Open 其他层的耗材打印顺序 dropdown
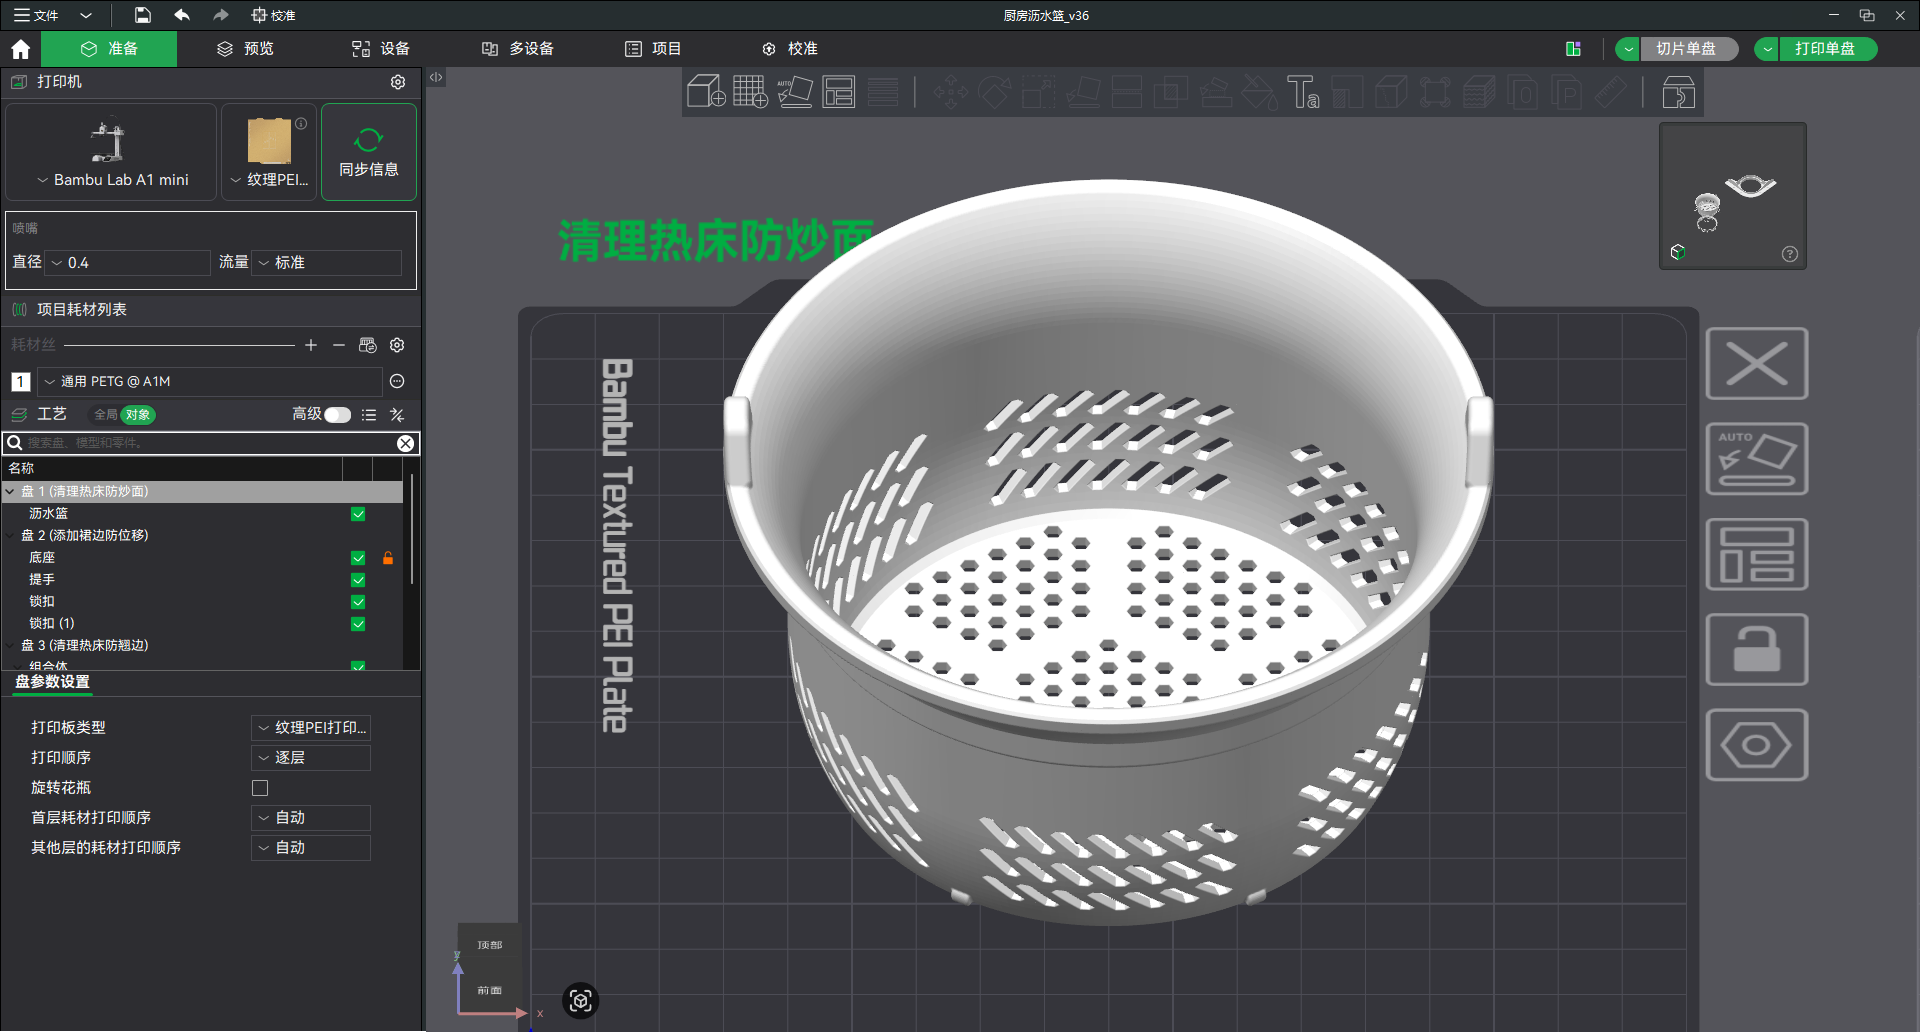 click(311, 848)
